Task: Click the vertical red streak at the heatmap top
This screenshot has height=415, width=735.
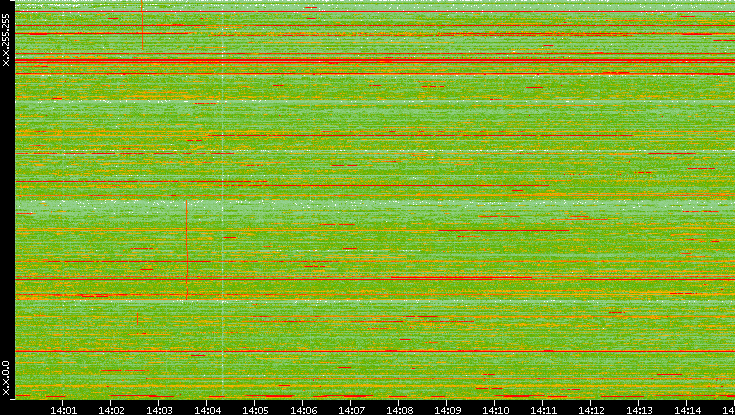Action: coord(142,25)
